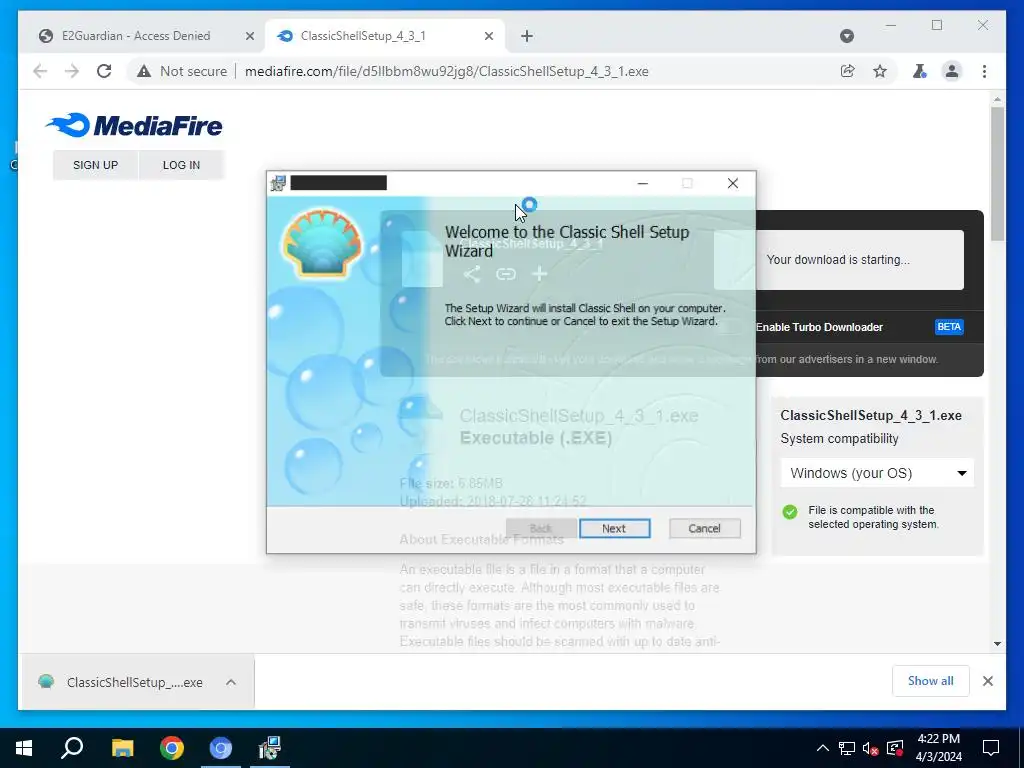
Task: Open the tab search dropdown in Chrome
Action: pos(846,36)
